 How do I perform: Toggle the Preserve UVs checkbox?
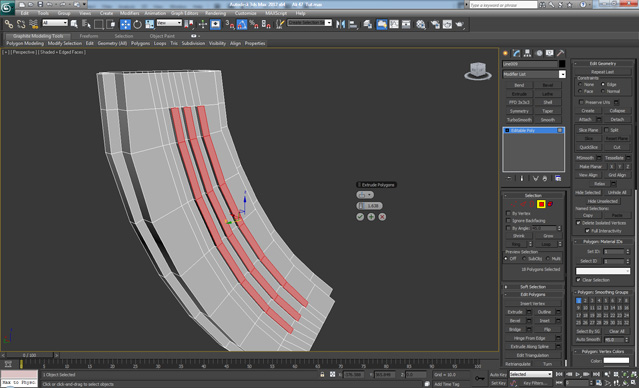(x=581, y=102)
